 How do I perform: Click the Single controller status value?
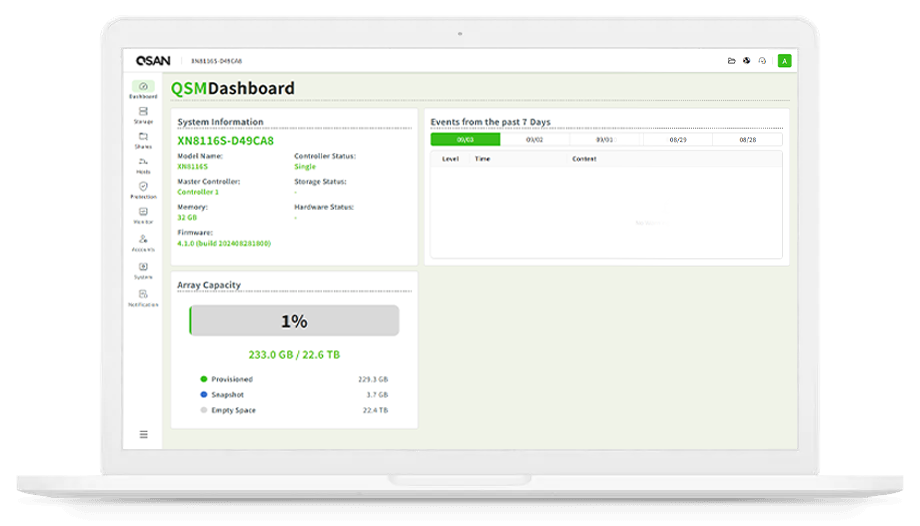click(305, 167)
